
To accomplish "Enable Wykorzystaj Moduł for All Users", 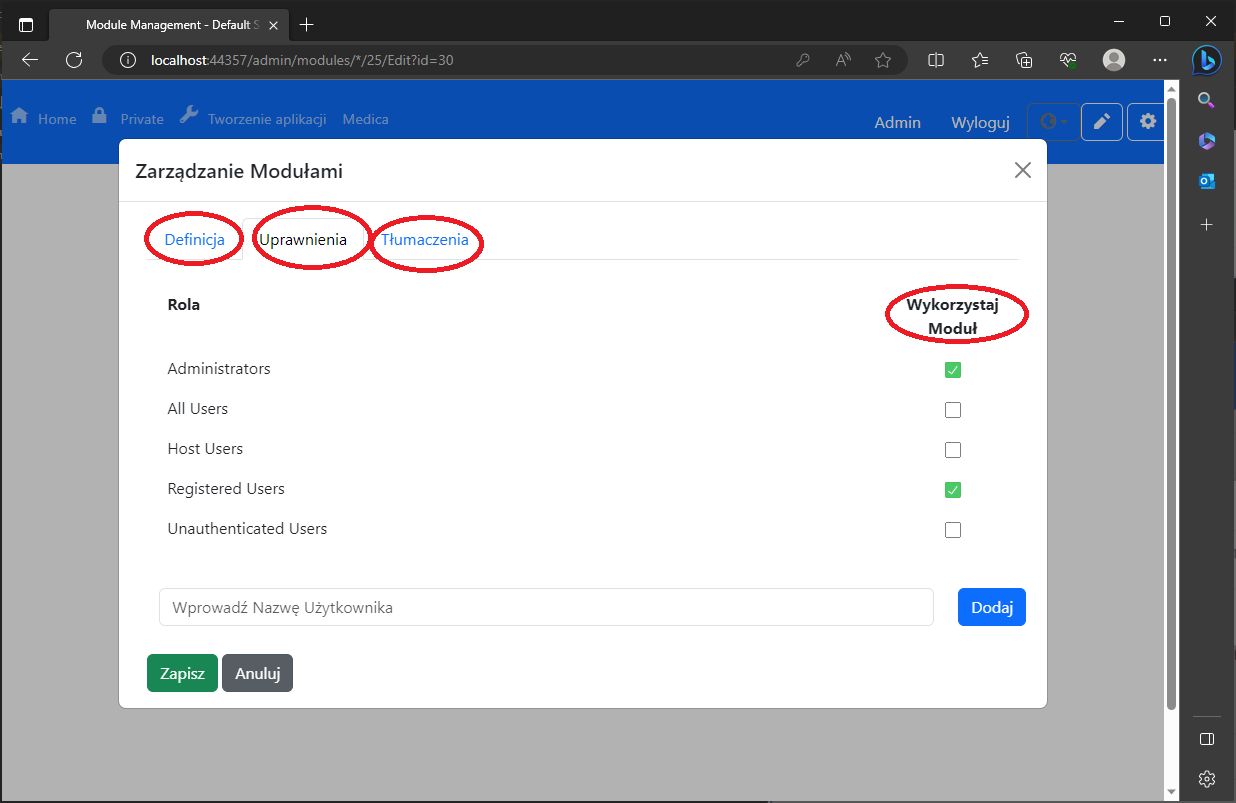I will tap(952, 409).
